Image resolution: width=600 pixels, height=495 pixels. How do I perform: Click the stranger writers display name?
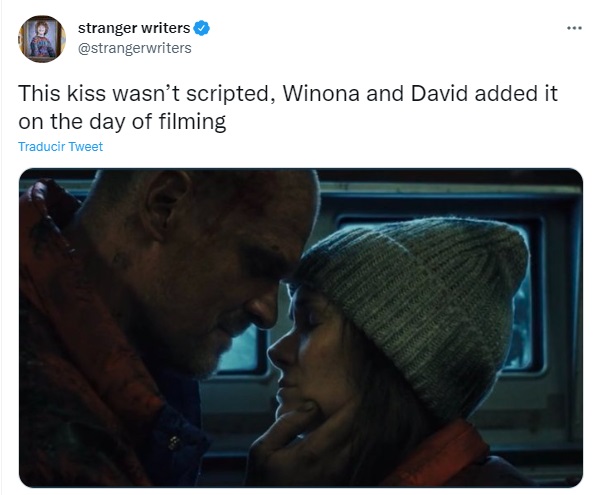point(134,28)
